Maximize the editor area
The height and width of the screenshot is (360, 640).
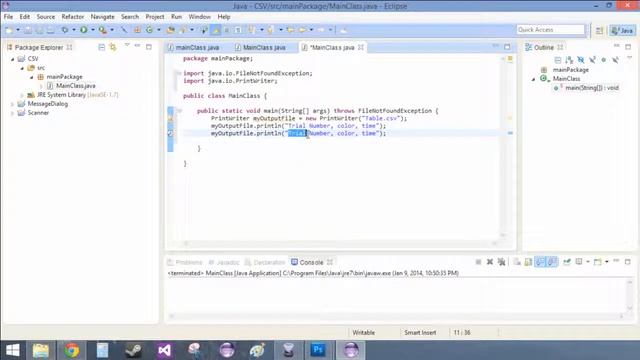(x=507, y=47)
